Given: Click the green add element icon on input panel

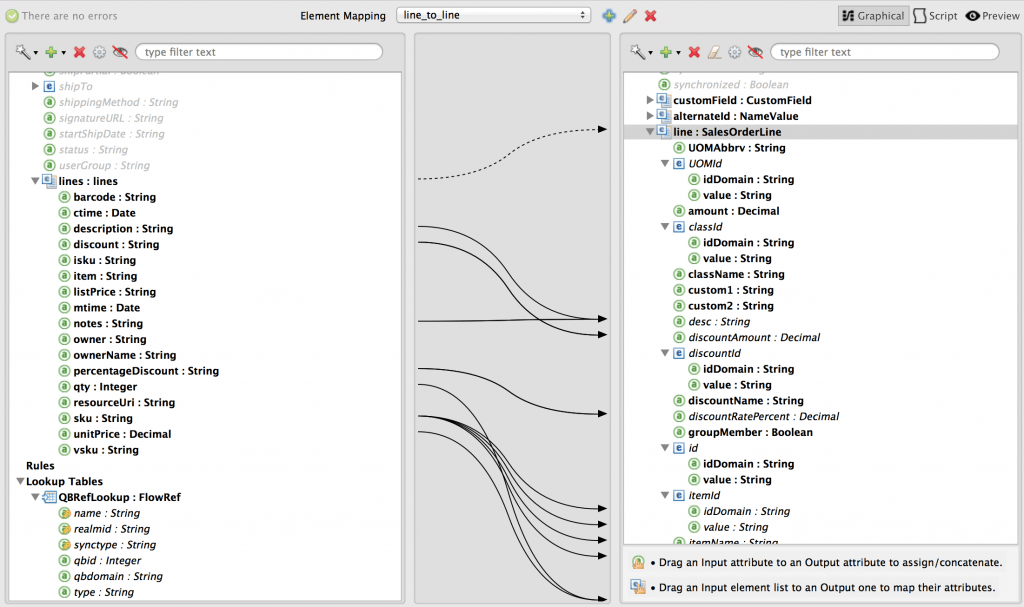Looking at the screenshot, I should pos(50,51).
